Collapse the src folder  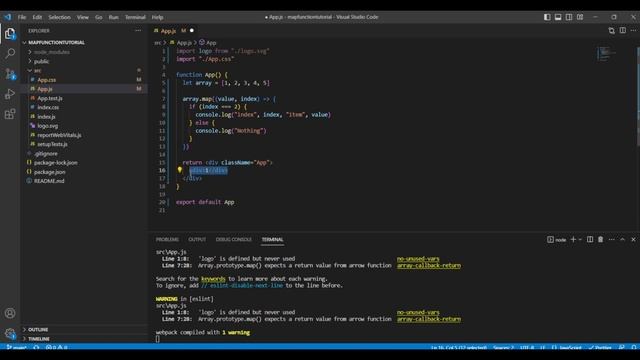[37, 71]
